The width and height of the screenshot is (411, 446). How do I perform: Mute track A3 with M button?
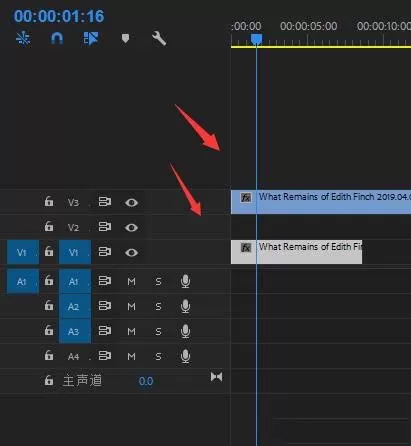pos(131,332)
